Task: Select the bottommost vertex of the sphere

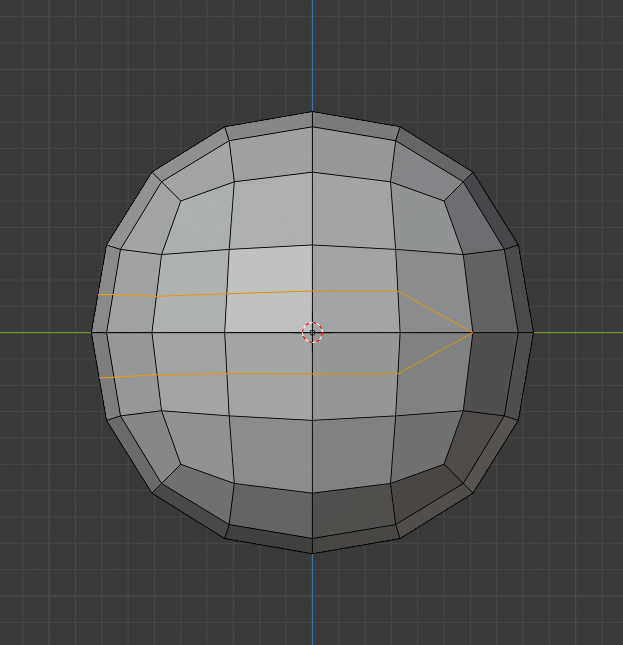Action: 312,553
